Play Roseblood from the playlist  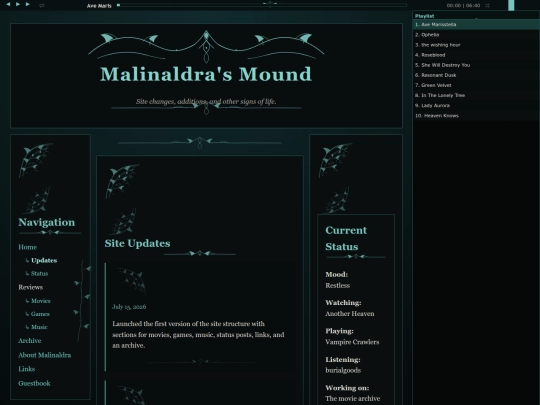(476, 55)
